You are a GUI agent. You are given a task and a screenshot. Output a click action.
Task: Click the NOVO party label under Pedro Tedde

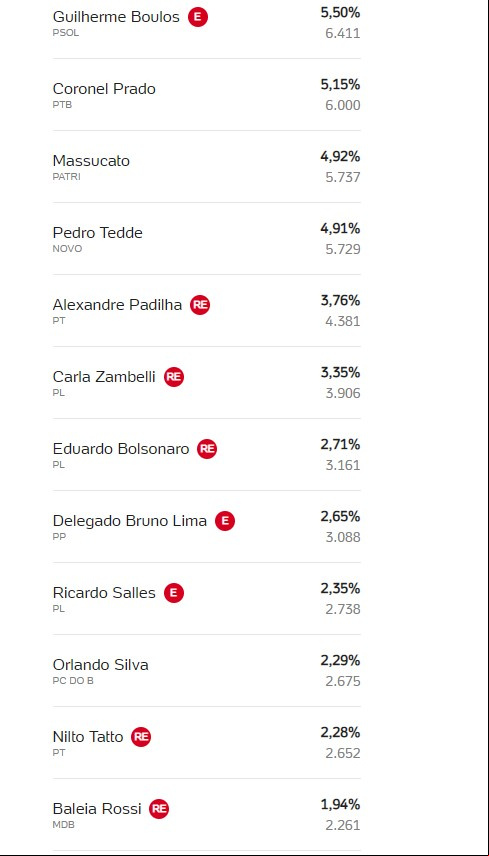67,249
